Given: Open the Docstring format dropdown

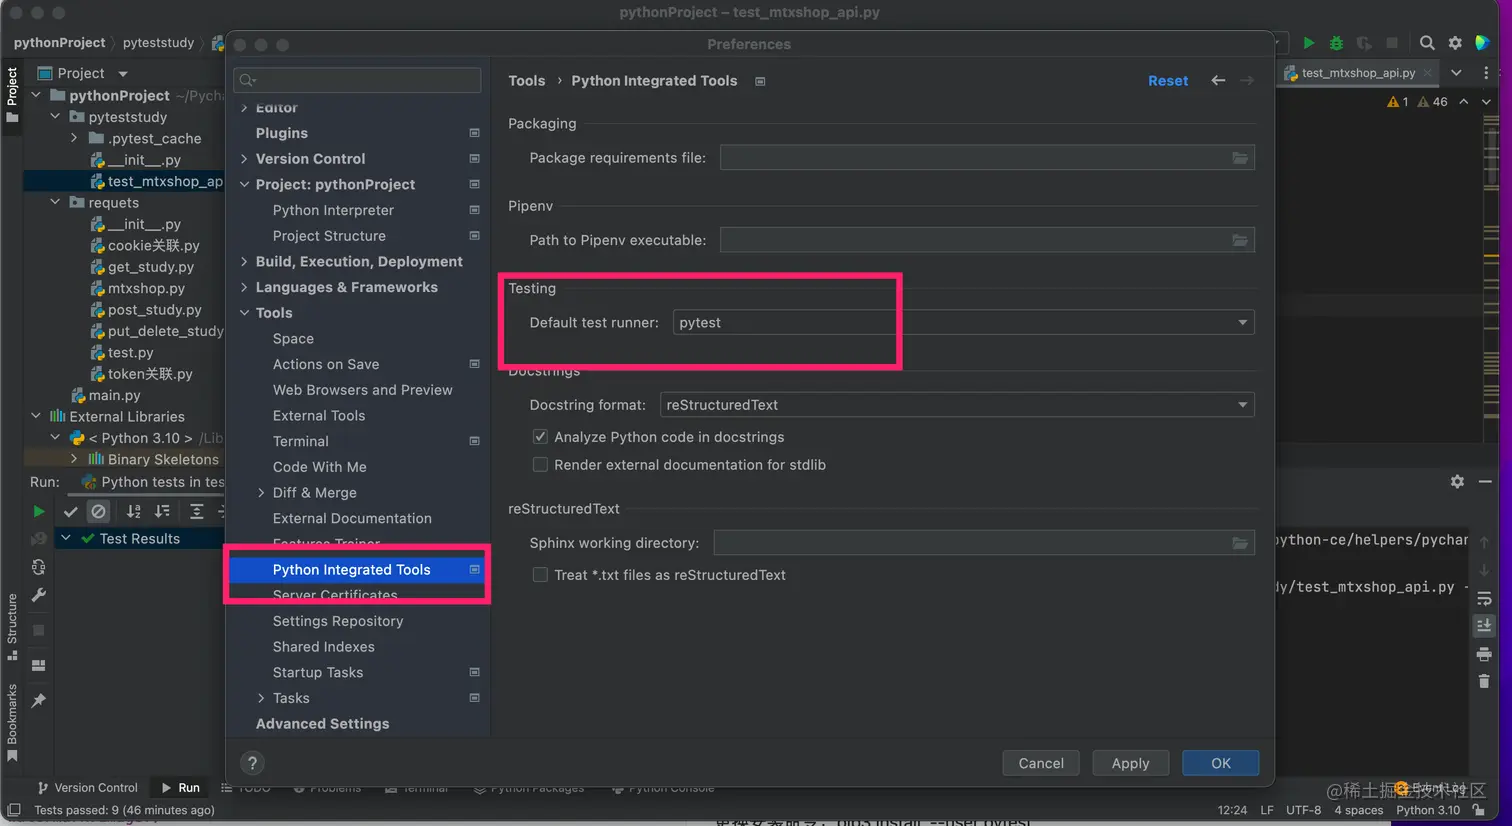Looking at the screenshot, I should point(956,405).
